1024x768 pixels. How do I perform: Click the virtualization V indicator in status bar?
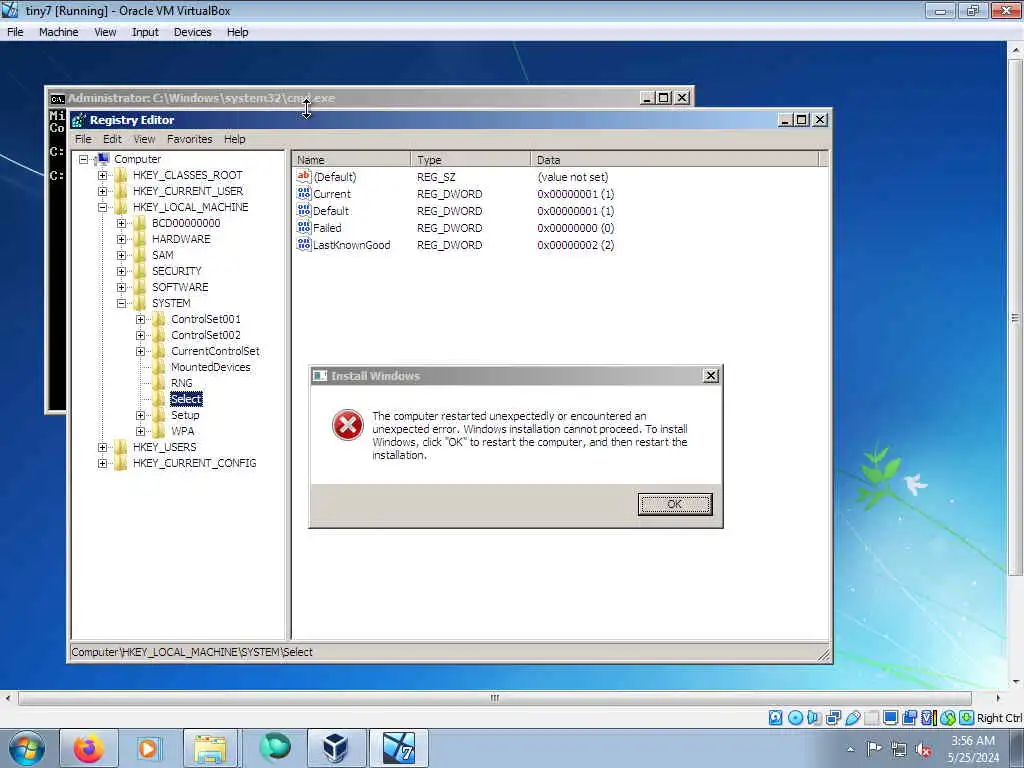click(928, 718)
